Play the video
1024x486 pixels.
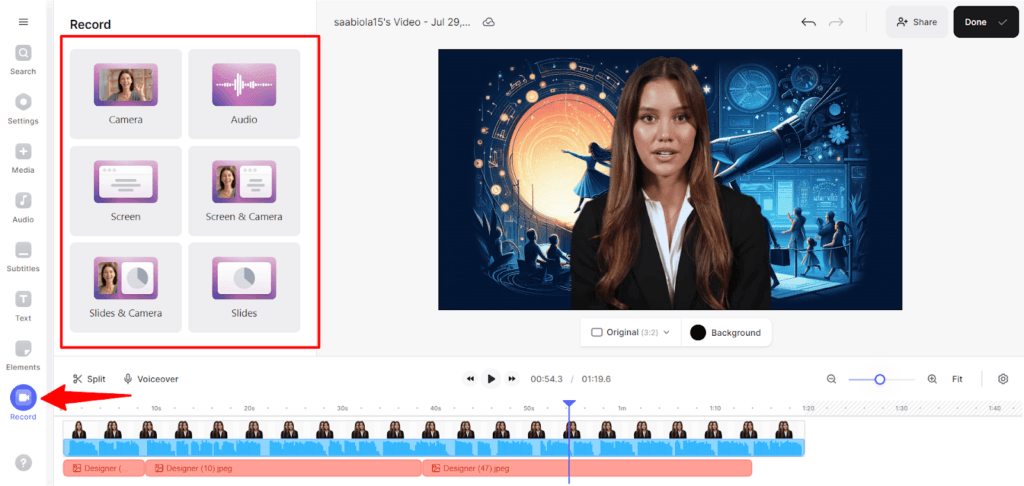click(x=491, y=379)
